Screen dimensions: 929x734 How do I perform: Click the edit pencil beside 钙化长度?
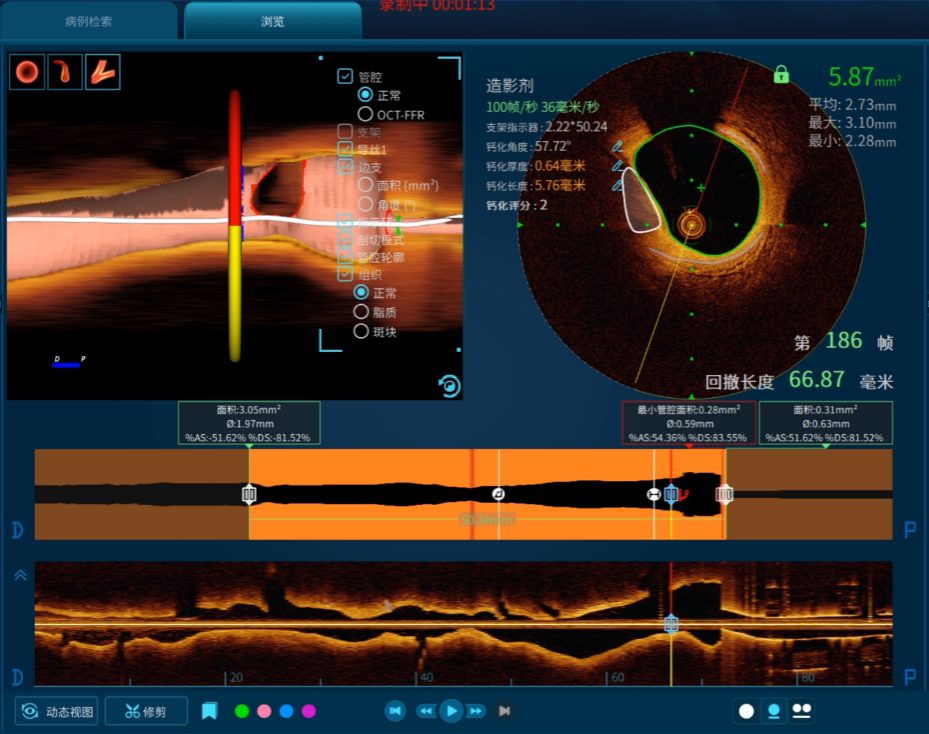point(618,186)
